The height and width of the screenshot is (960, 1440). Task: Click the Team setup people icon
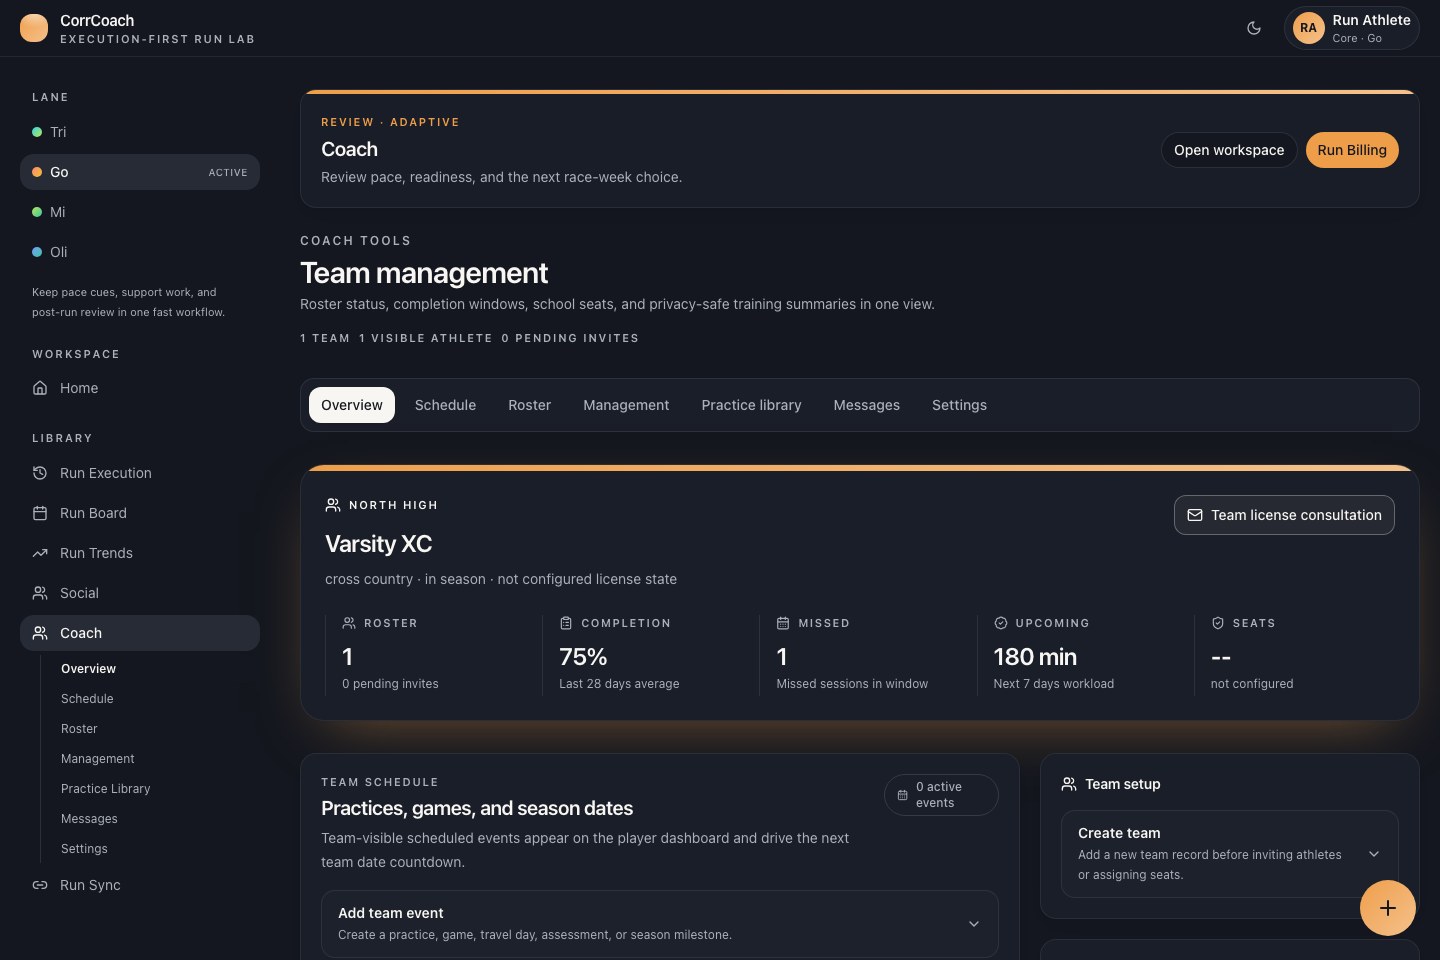click(1069, 784)
